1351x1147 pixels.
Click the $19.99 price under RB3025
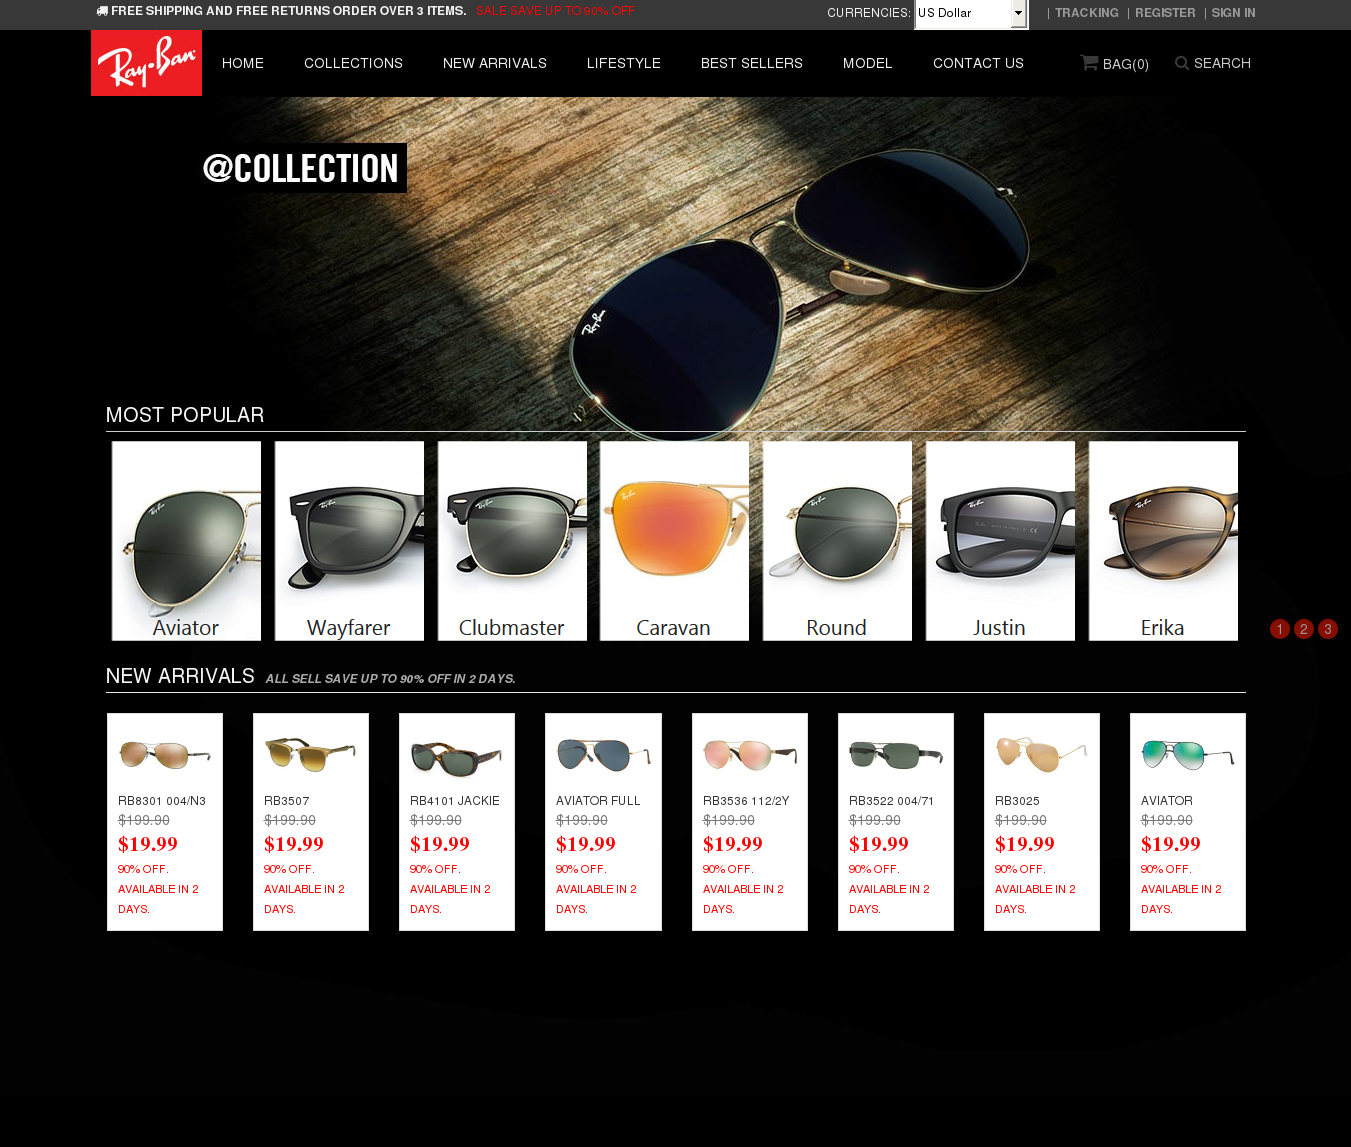pyautogui.click(x=1025, y=844)
